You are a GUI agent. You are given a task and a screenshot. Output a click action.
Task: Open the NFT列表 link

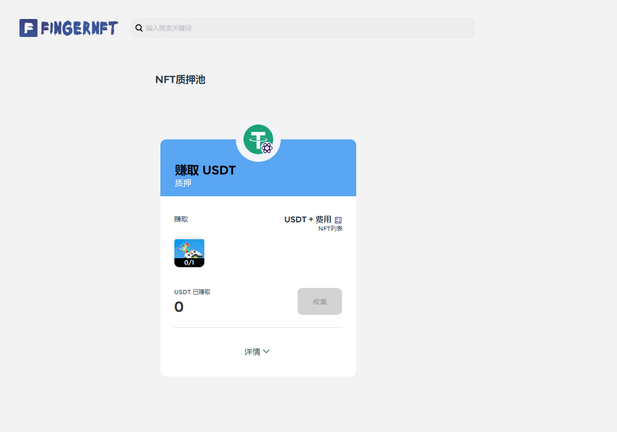(330, 229)
